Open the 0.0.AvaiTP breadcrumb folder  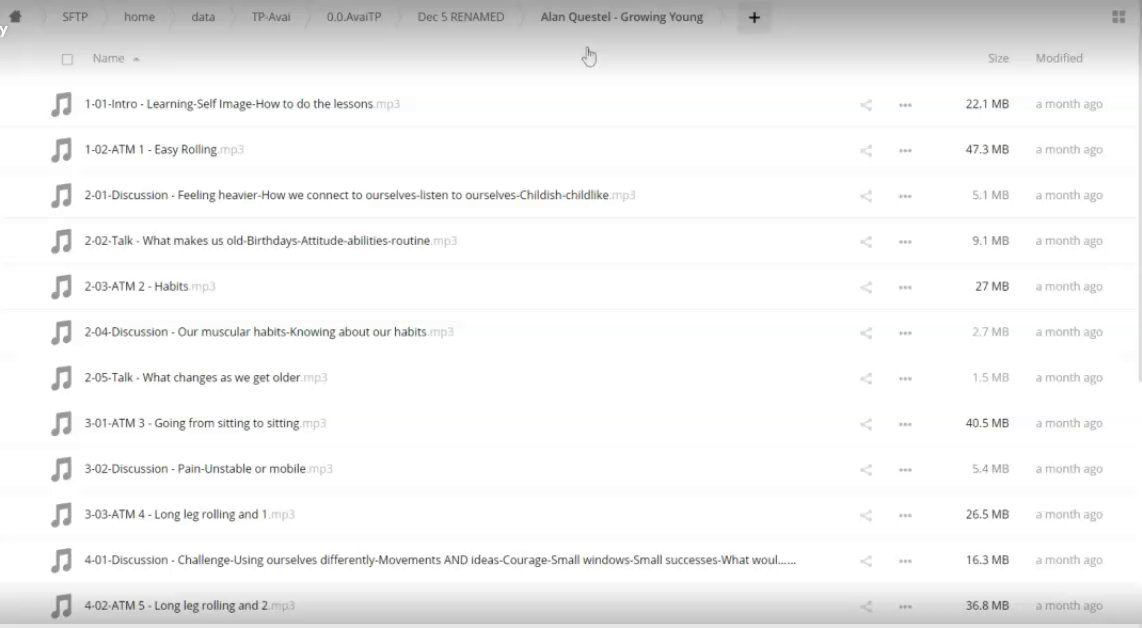(x=353, y=17)
